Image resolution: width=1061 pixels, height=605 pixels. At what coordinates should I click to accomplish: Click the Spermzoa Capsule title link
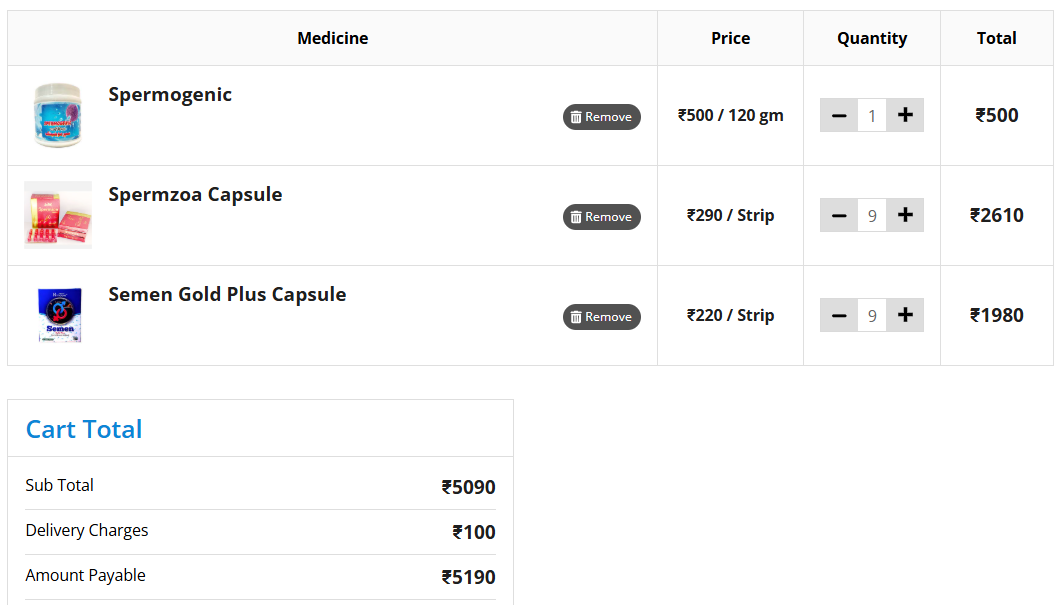click(195, 195)
